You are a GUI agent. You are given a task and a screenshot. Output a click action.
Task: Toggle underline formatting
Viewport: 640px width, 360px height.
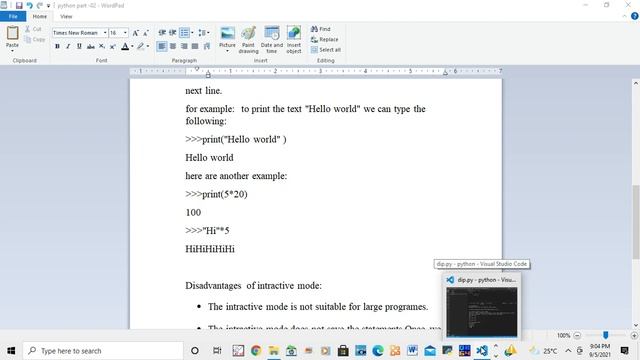click(79, 46)
